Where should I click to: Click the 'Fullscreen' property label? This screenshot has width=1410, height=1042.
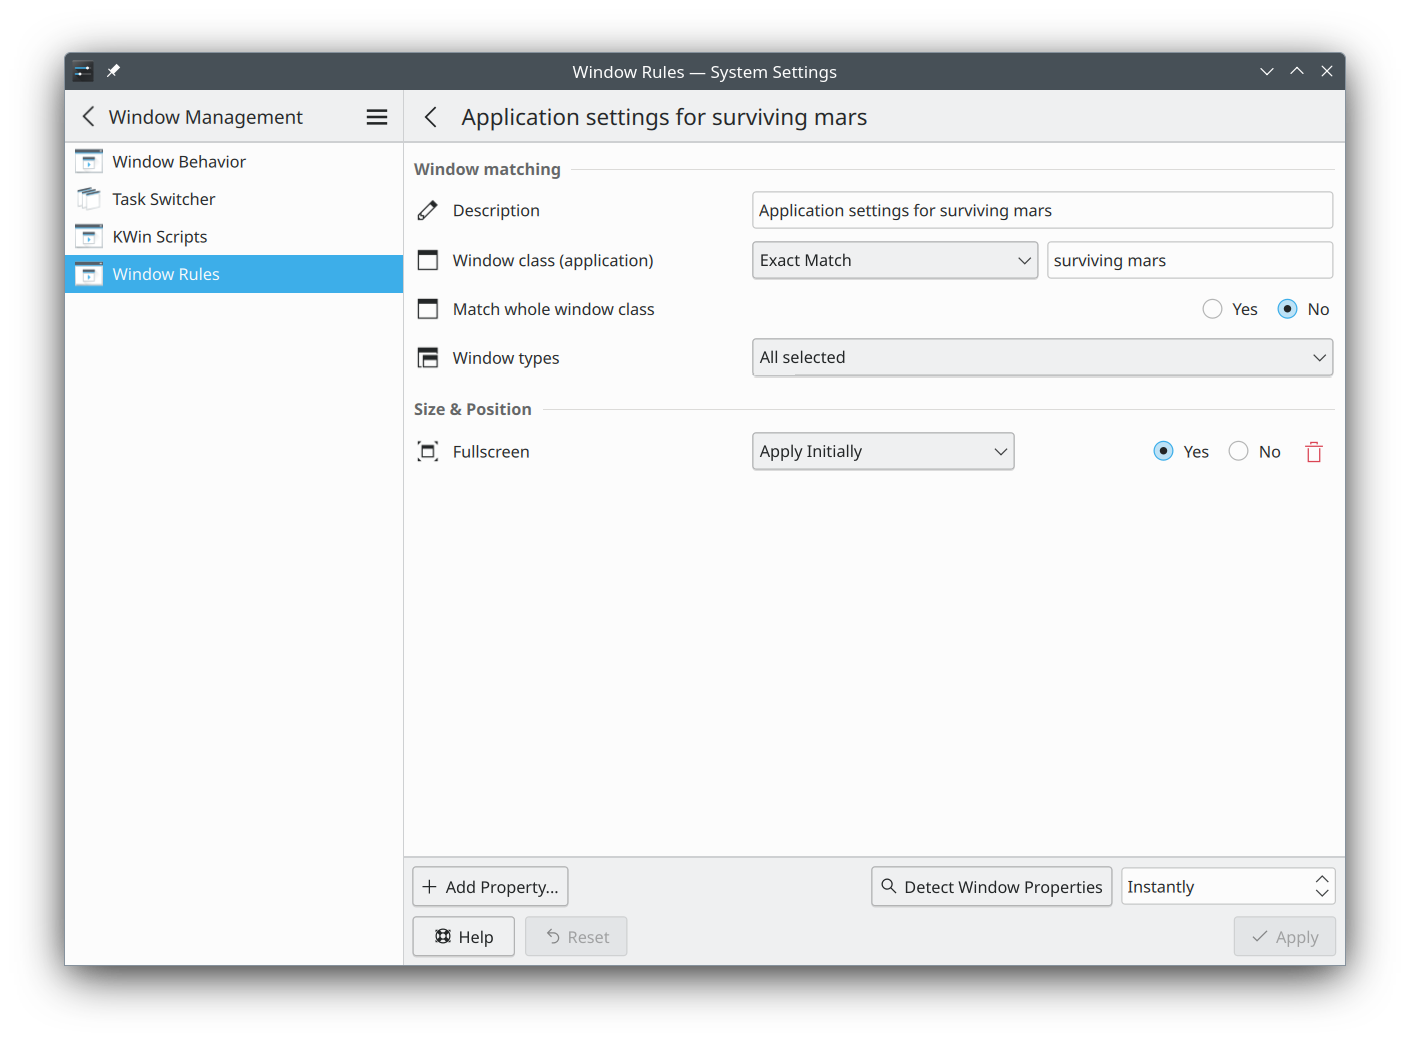(x=491, y=452)
